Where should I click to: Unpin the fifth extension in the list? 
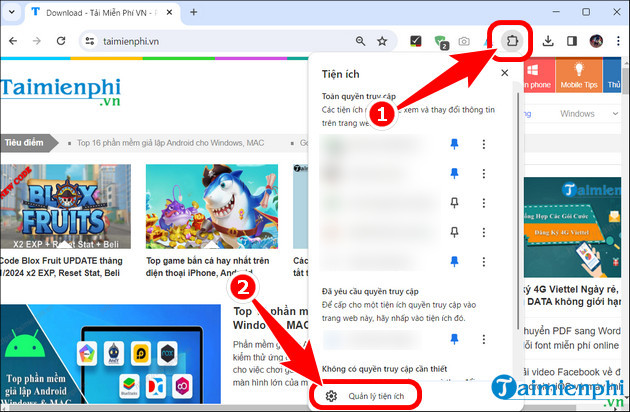(x=454, y=262)
